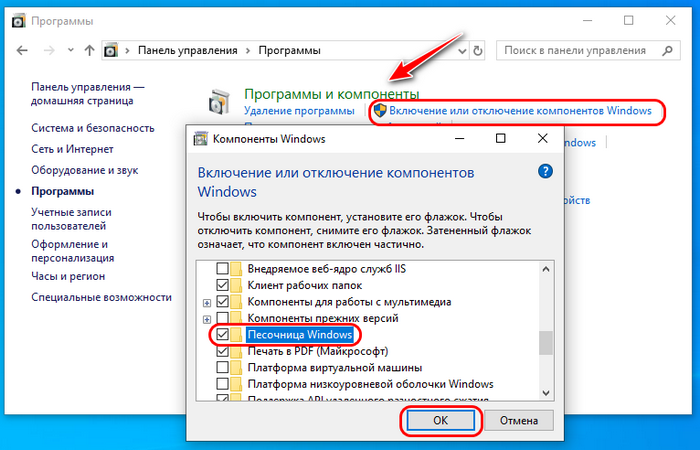Uncheck 'Компоненты для работы с мультимедиа' checkbox
Viewport: 700px width, 450px height.
222,302
